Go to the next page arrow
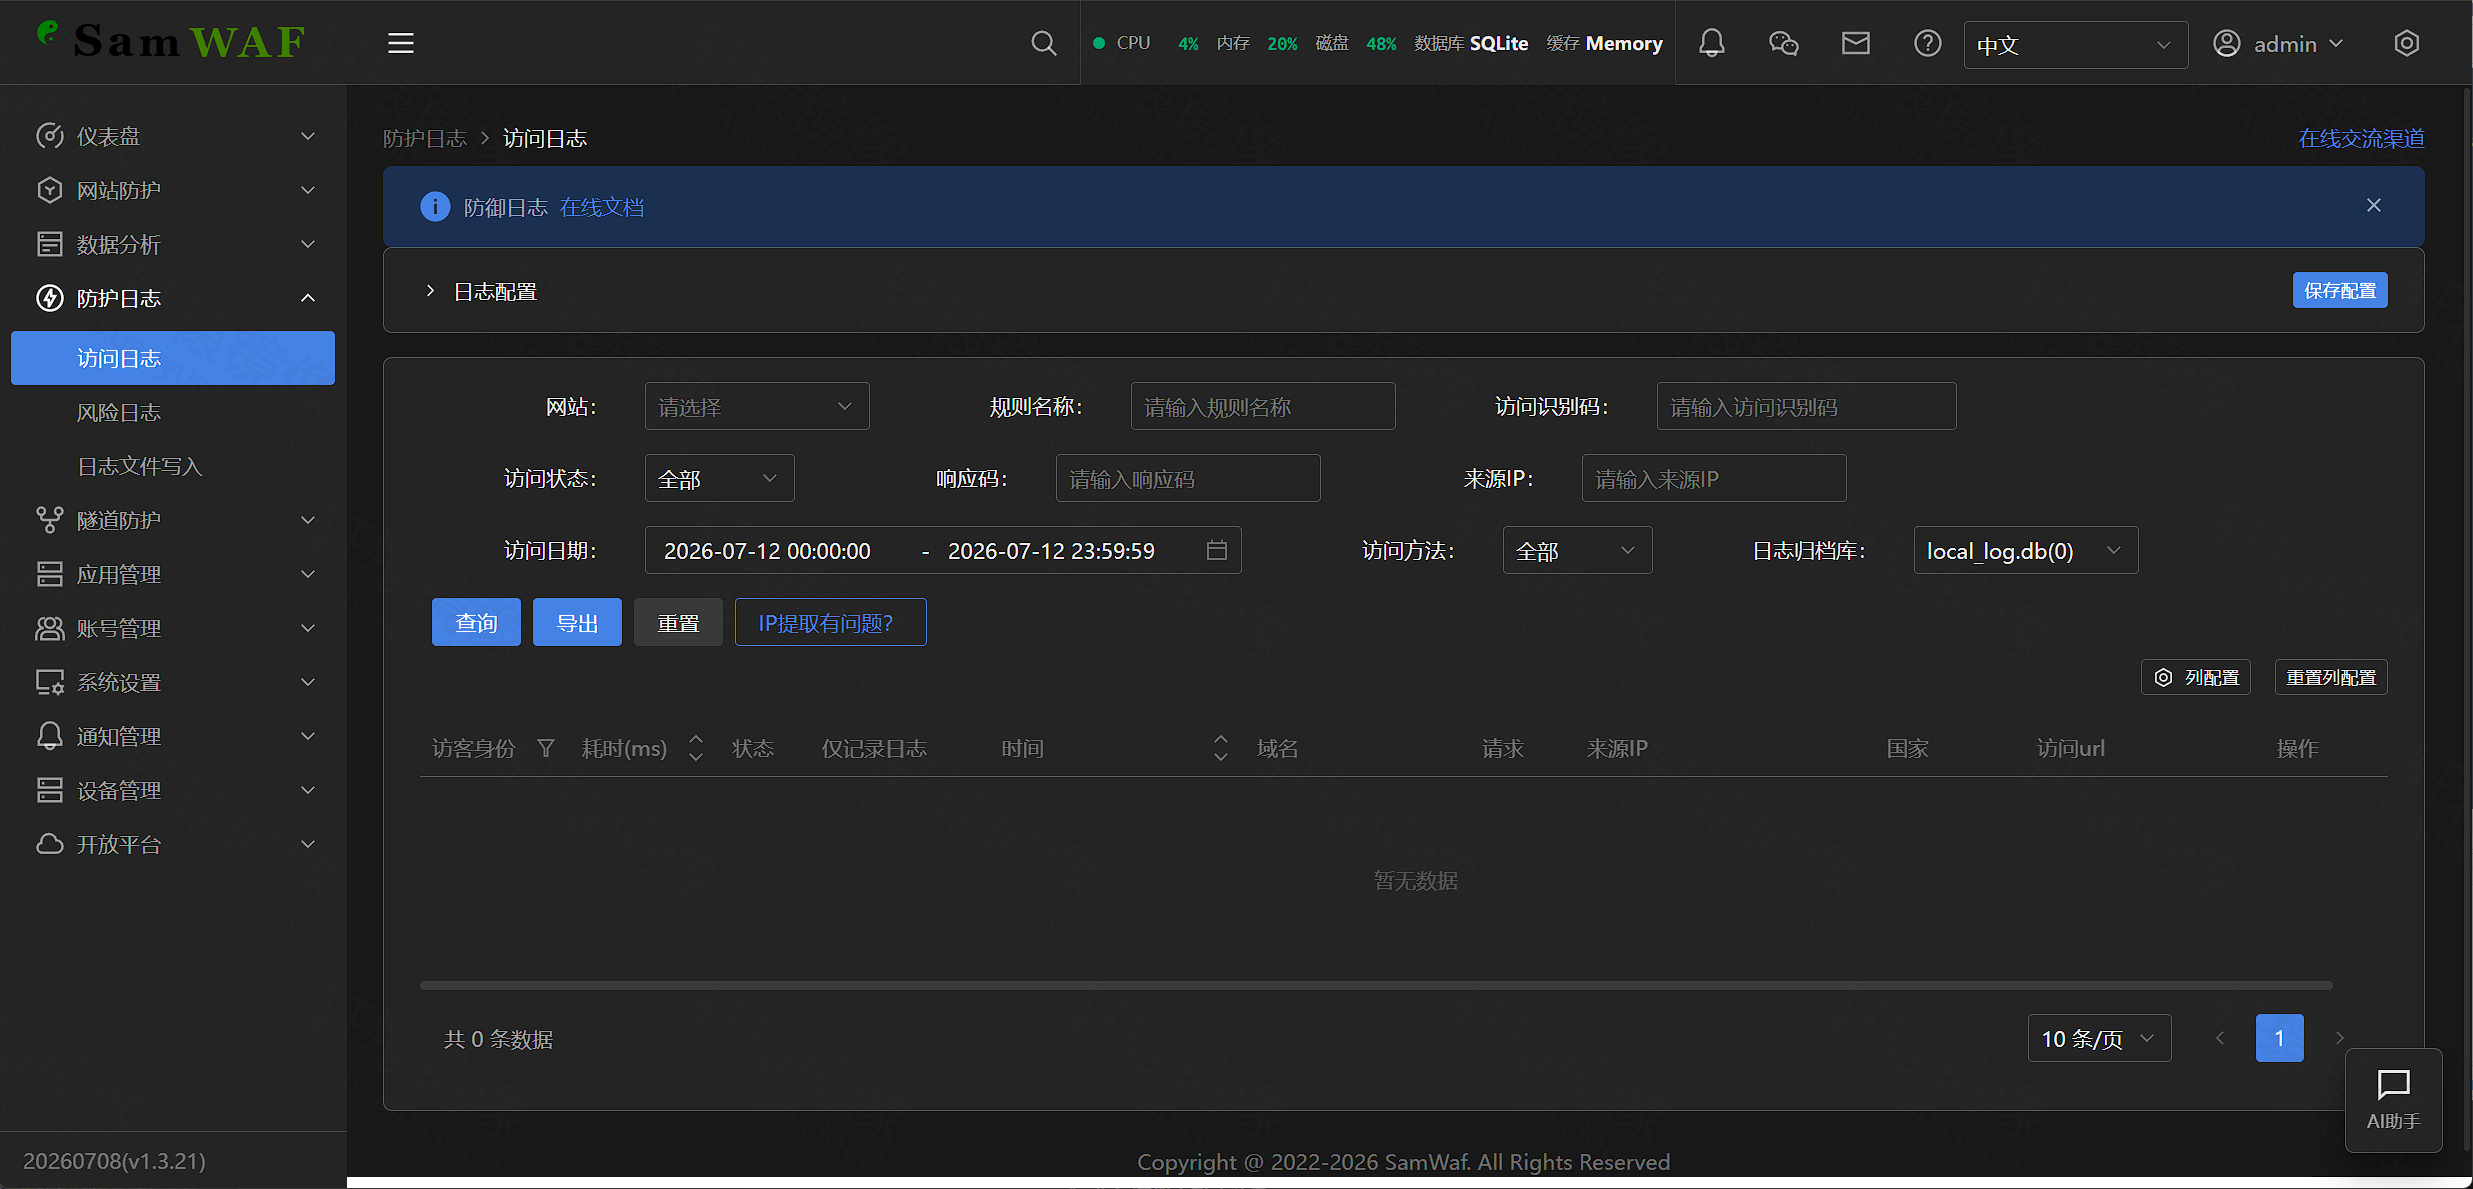 tap(2340, 1038)
